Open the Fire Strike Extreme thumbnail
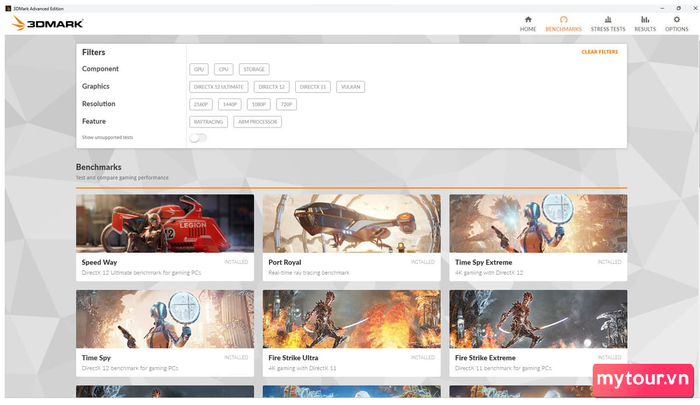The image size is (700, 405). [538, 319]
